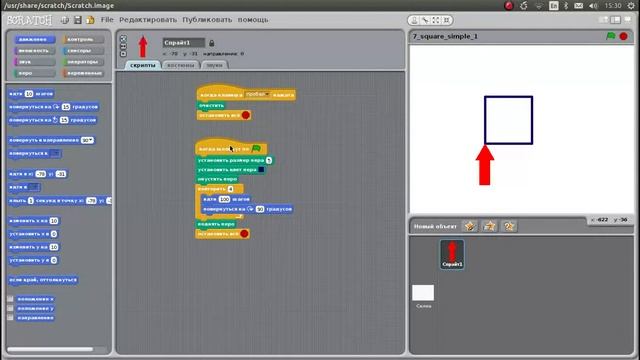Start scripts with green flag above stage
The width and height of the screenshot is (640, 360).
coord(611,36)
